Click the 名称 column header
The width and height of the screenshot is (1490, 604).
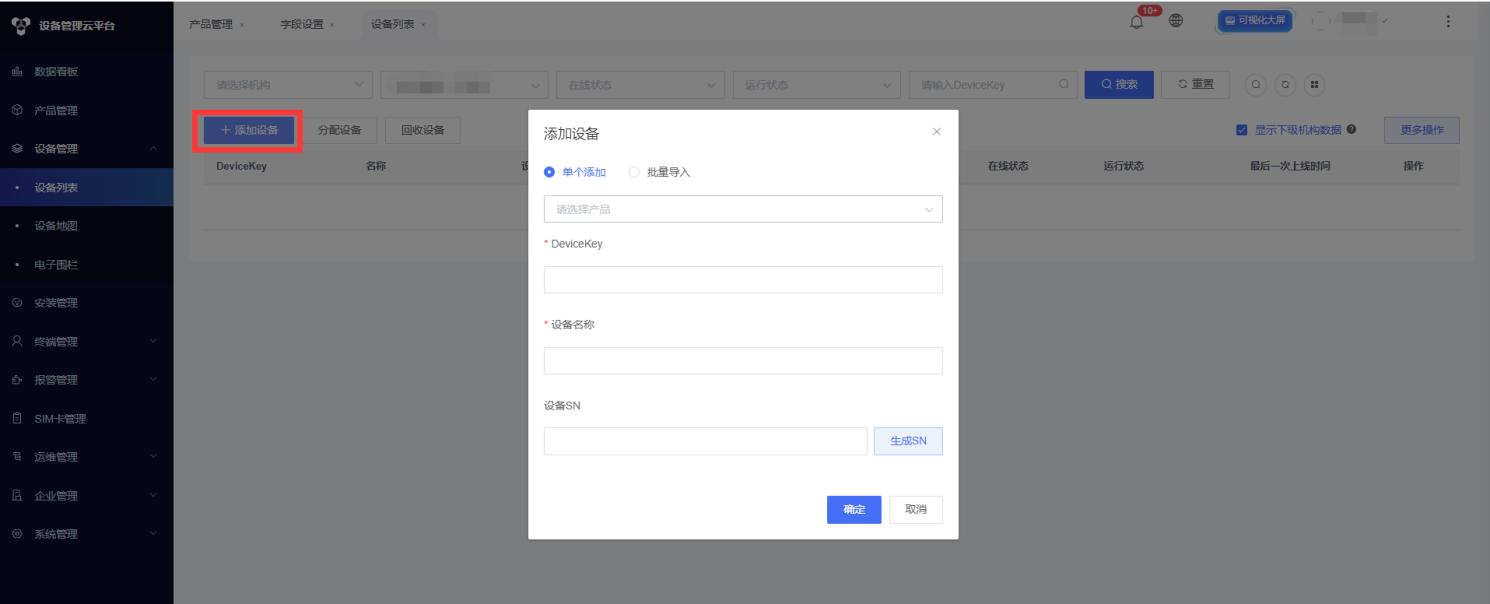click(x=376, y=166)
